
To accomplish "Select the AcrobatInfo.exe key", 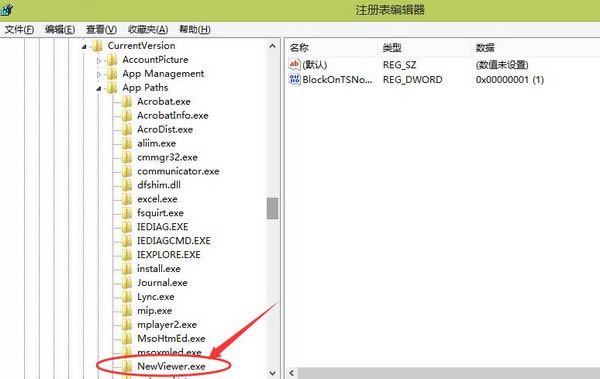I will tap(173, 116).
